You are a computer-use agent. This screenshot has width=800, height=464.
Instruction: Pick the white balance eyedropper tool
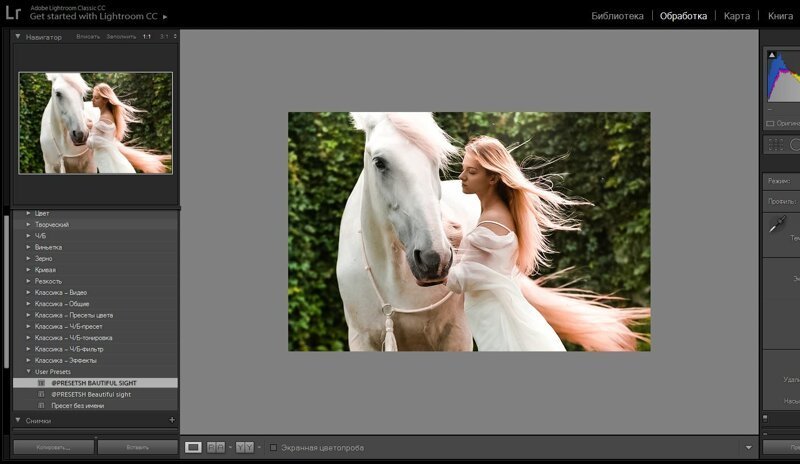coord(777,224)
